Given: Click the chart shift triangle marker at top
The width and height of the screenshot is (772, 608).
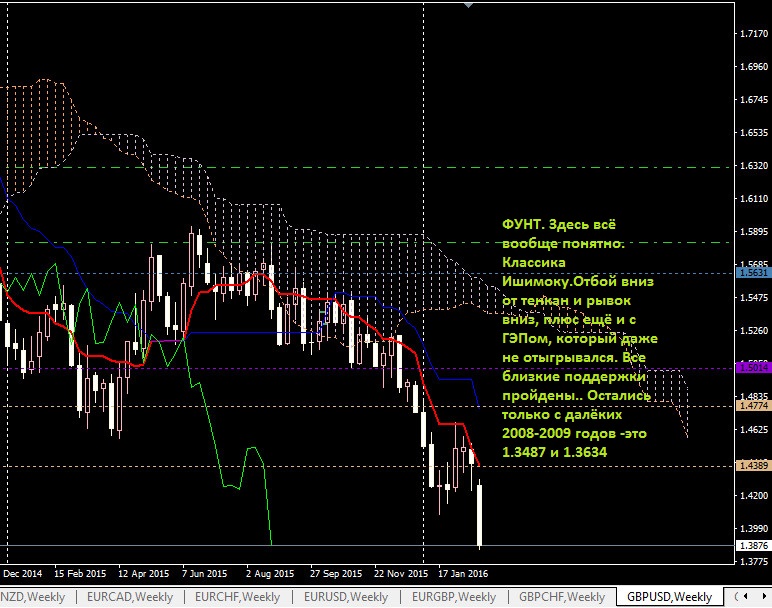Looking at the screenshot, I should point(469,5).
